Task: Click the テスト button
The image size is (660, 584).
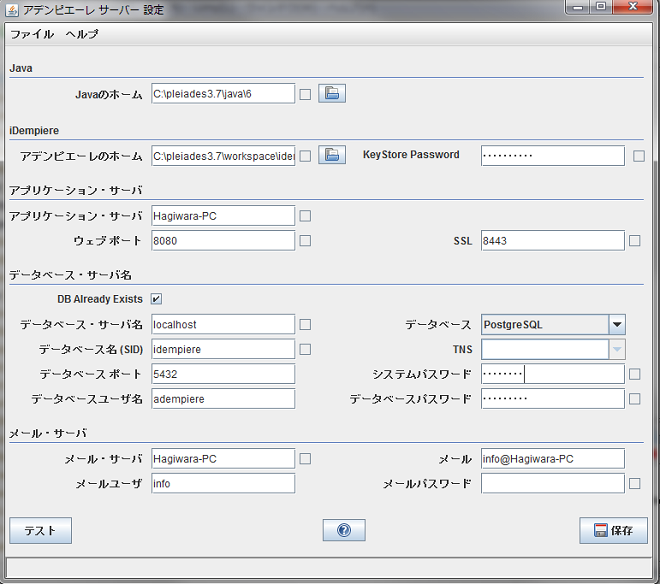Action: 40,531
